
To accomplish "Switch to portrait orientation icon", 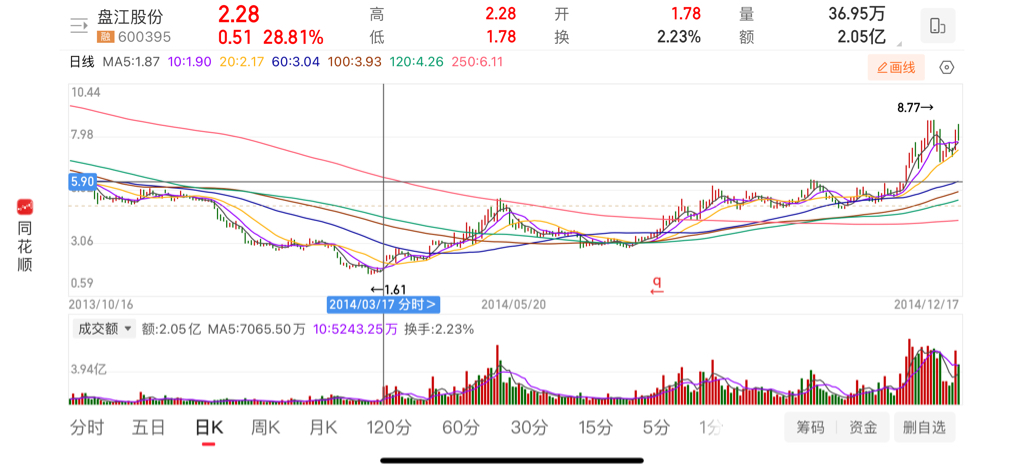I will (937, 26).
